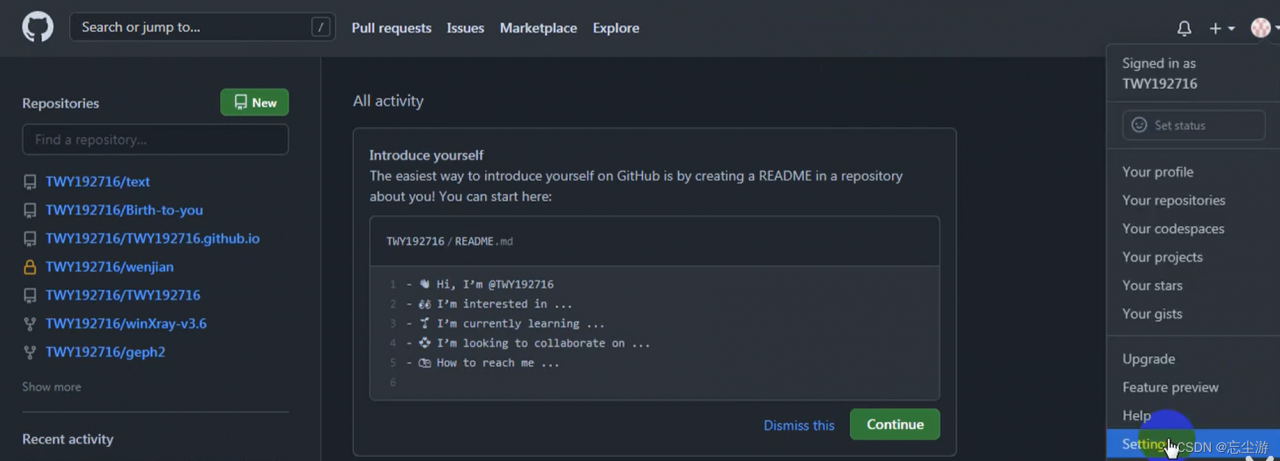Viewport: 1280px width, 461px height.
Task: Go to Pull requests in header
Action: click(391, 28)
